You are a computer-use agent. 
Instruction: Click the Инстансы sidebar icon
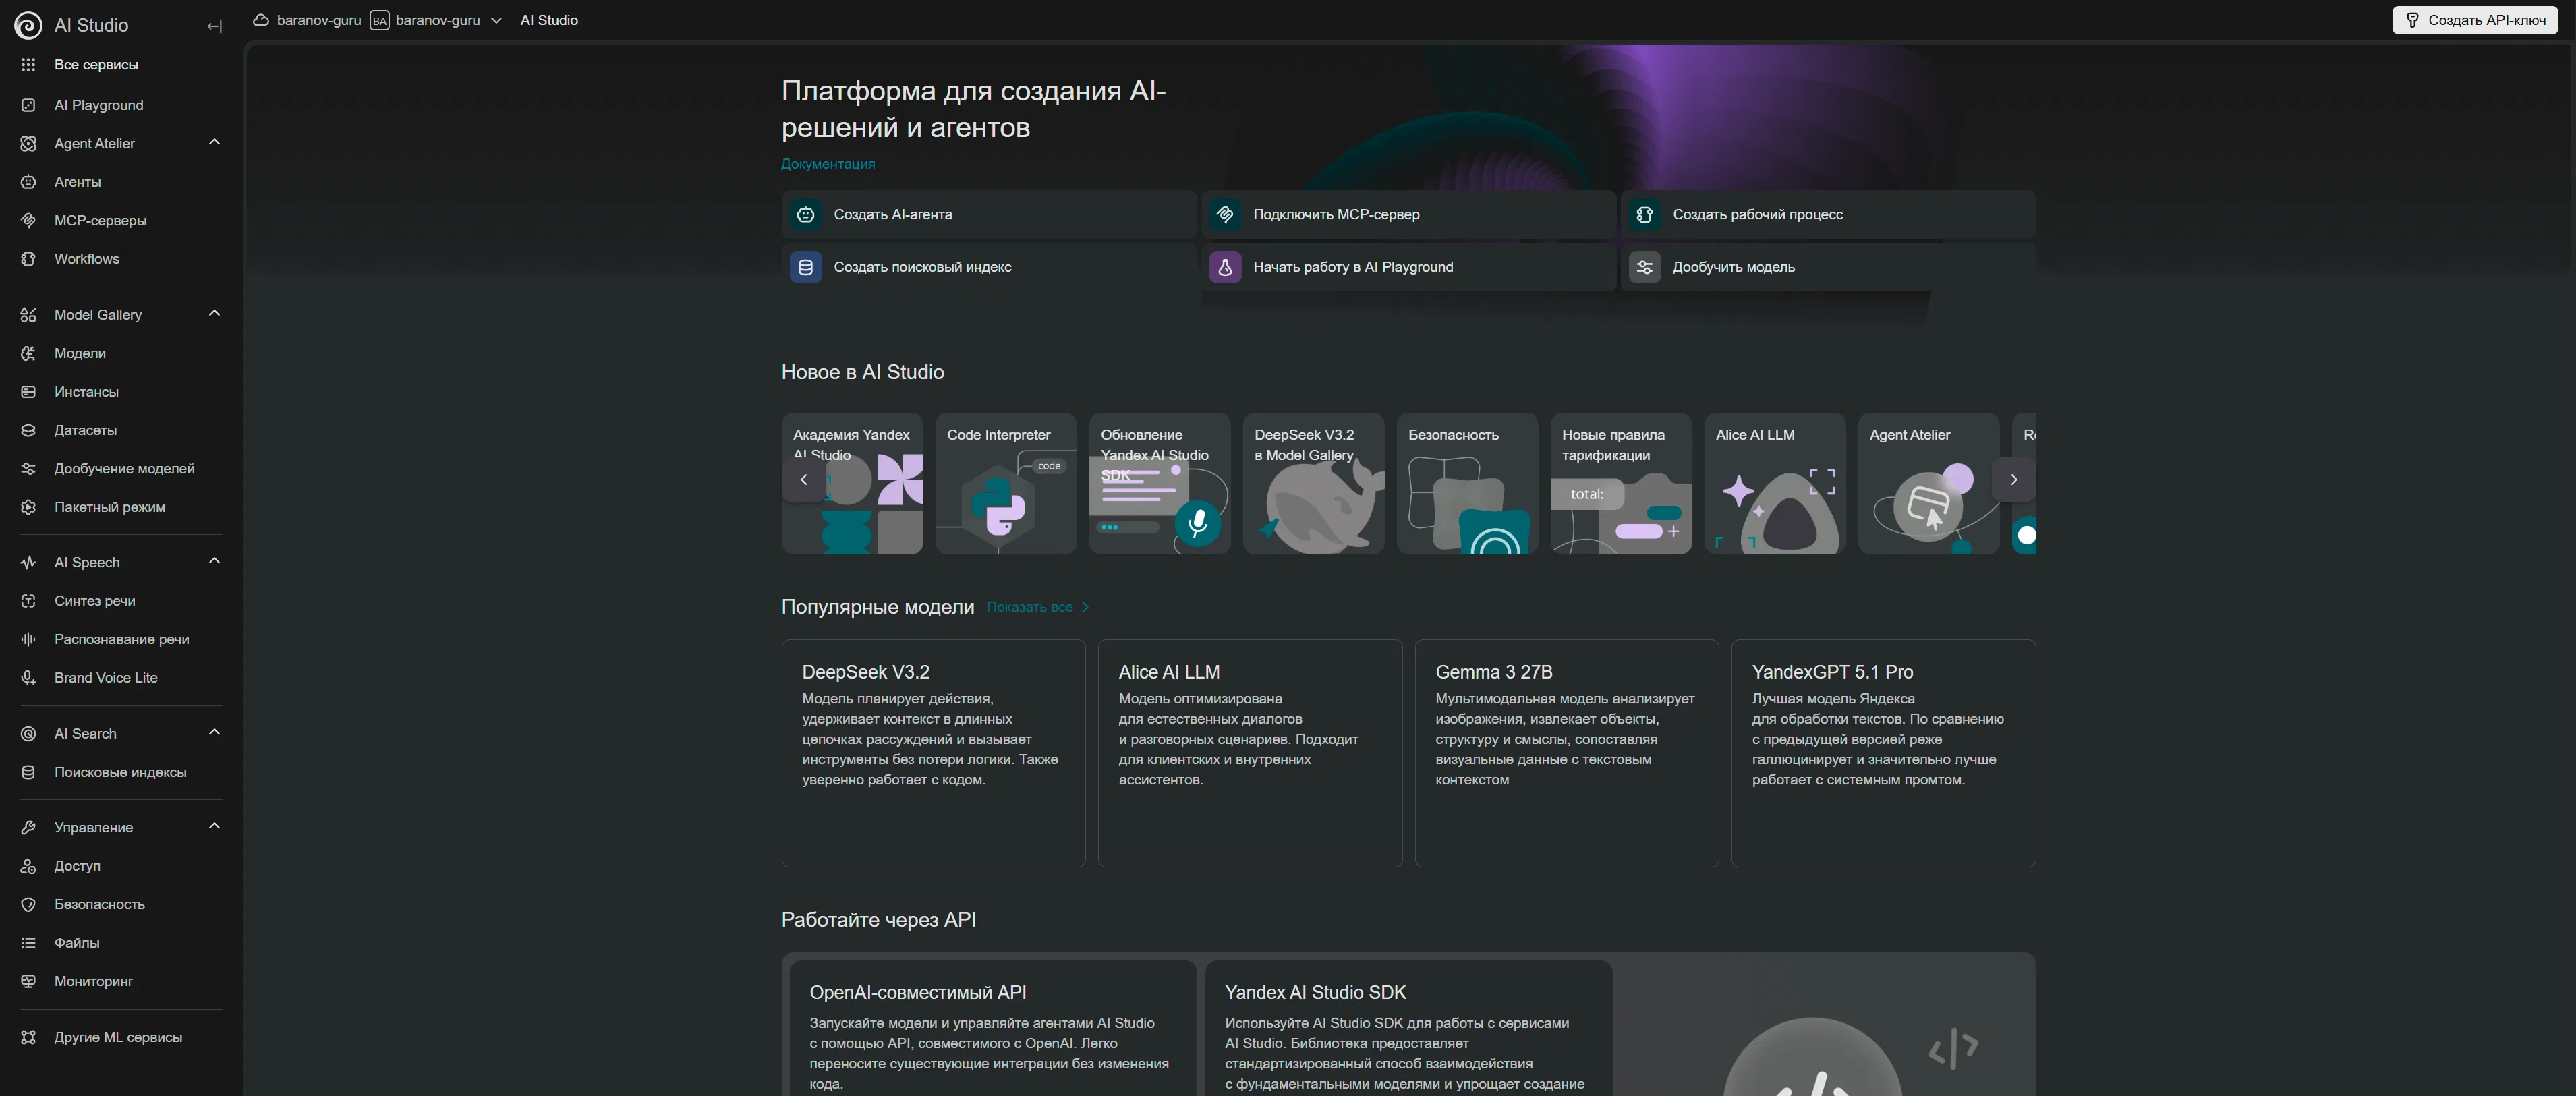point(28,392)
